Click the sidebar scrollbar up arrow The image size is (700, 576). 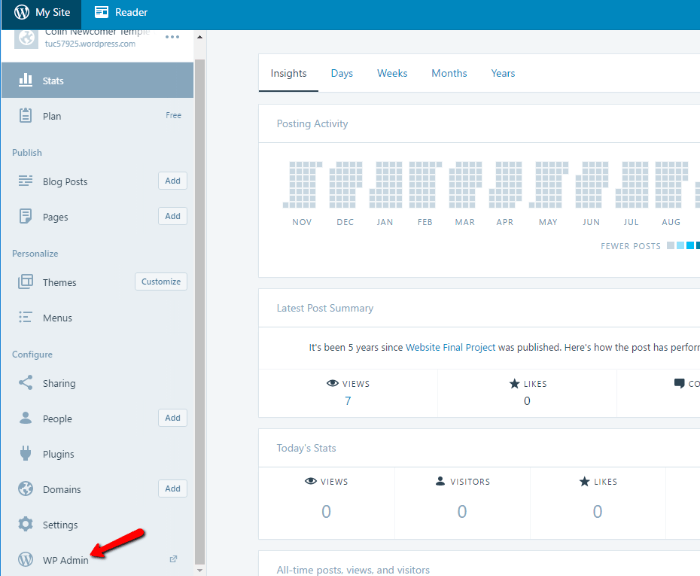[200, 37]
